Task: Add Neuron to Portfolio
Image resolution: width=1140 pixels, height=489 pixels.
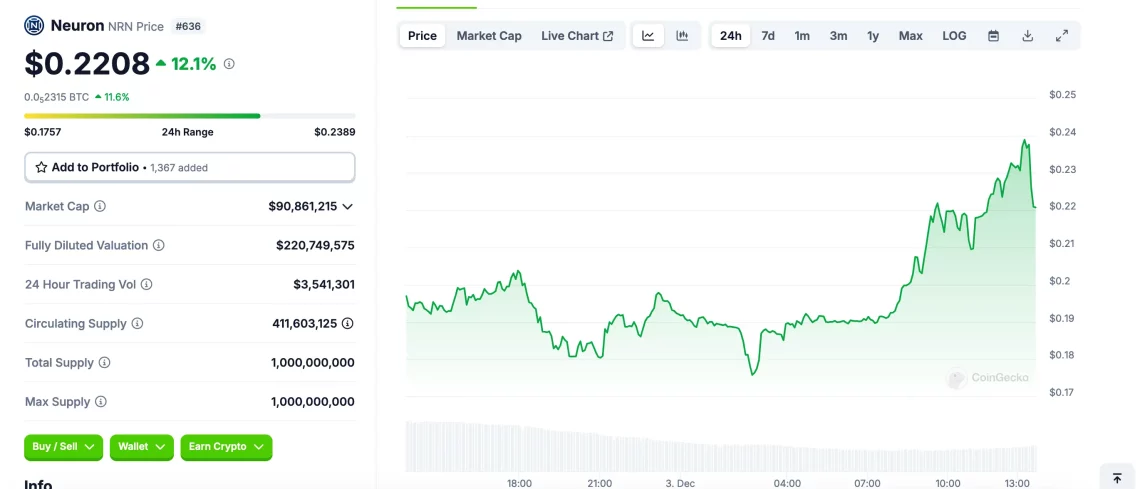Action: 189,167
